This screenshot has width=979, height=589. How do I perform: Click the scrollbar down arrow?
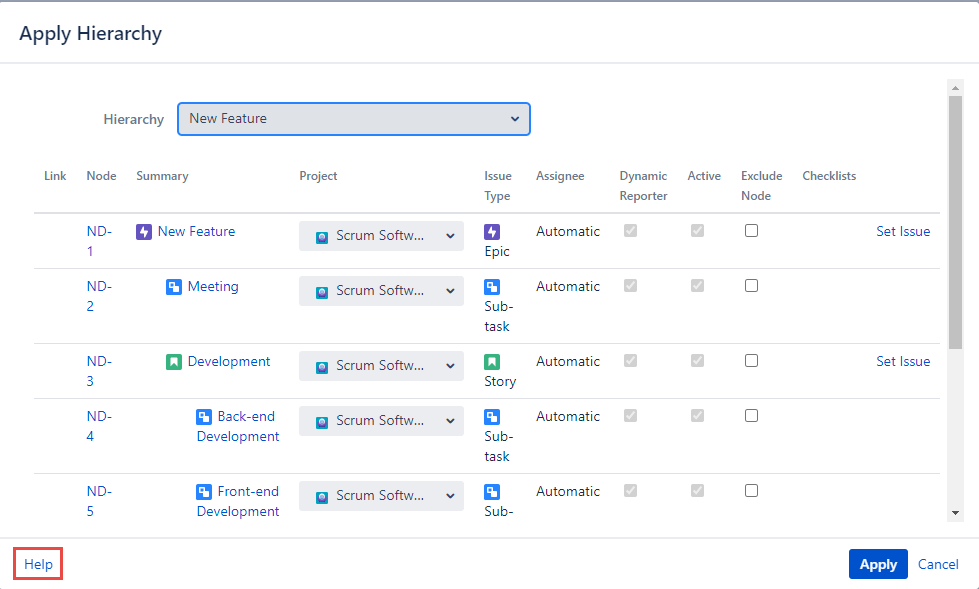pos(956,512)
